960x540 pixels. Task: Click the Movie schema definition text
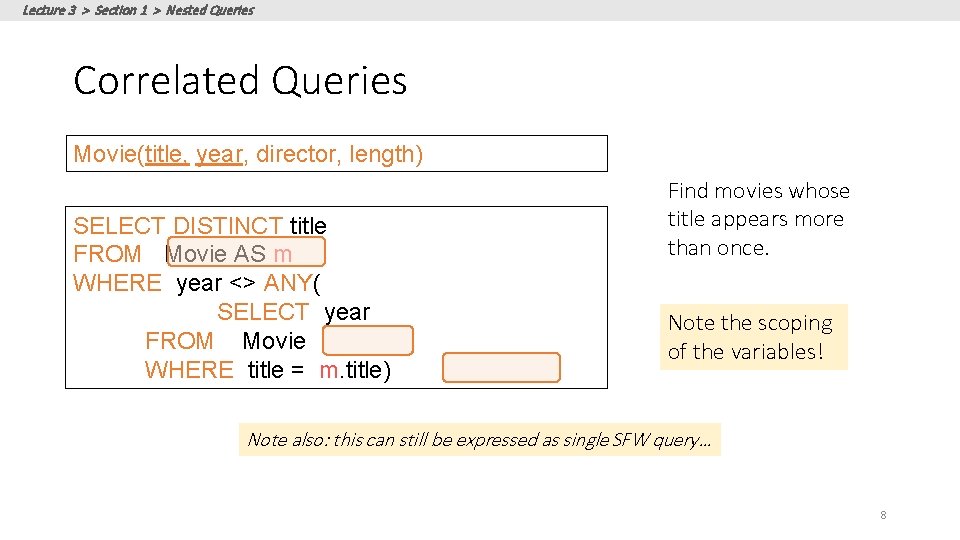pos(248,154)
